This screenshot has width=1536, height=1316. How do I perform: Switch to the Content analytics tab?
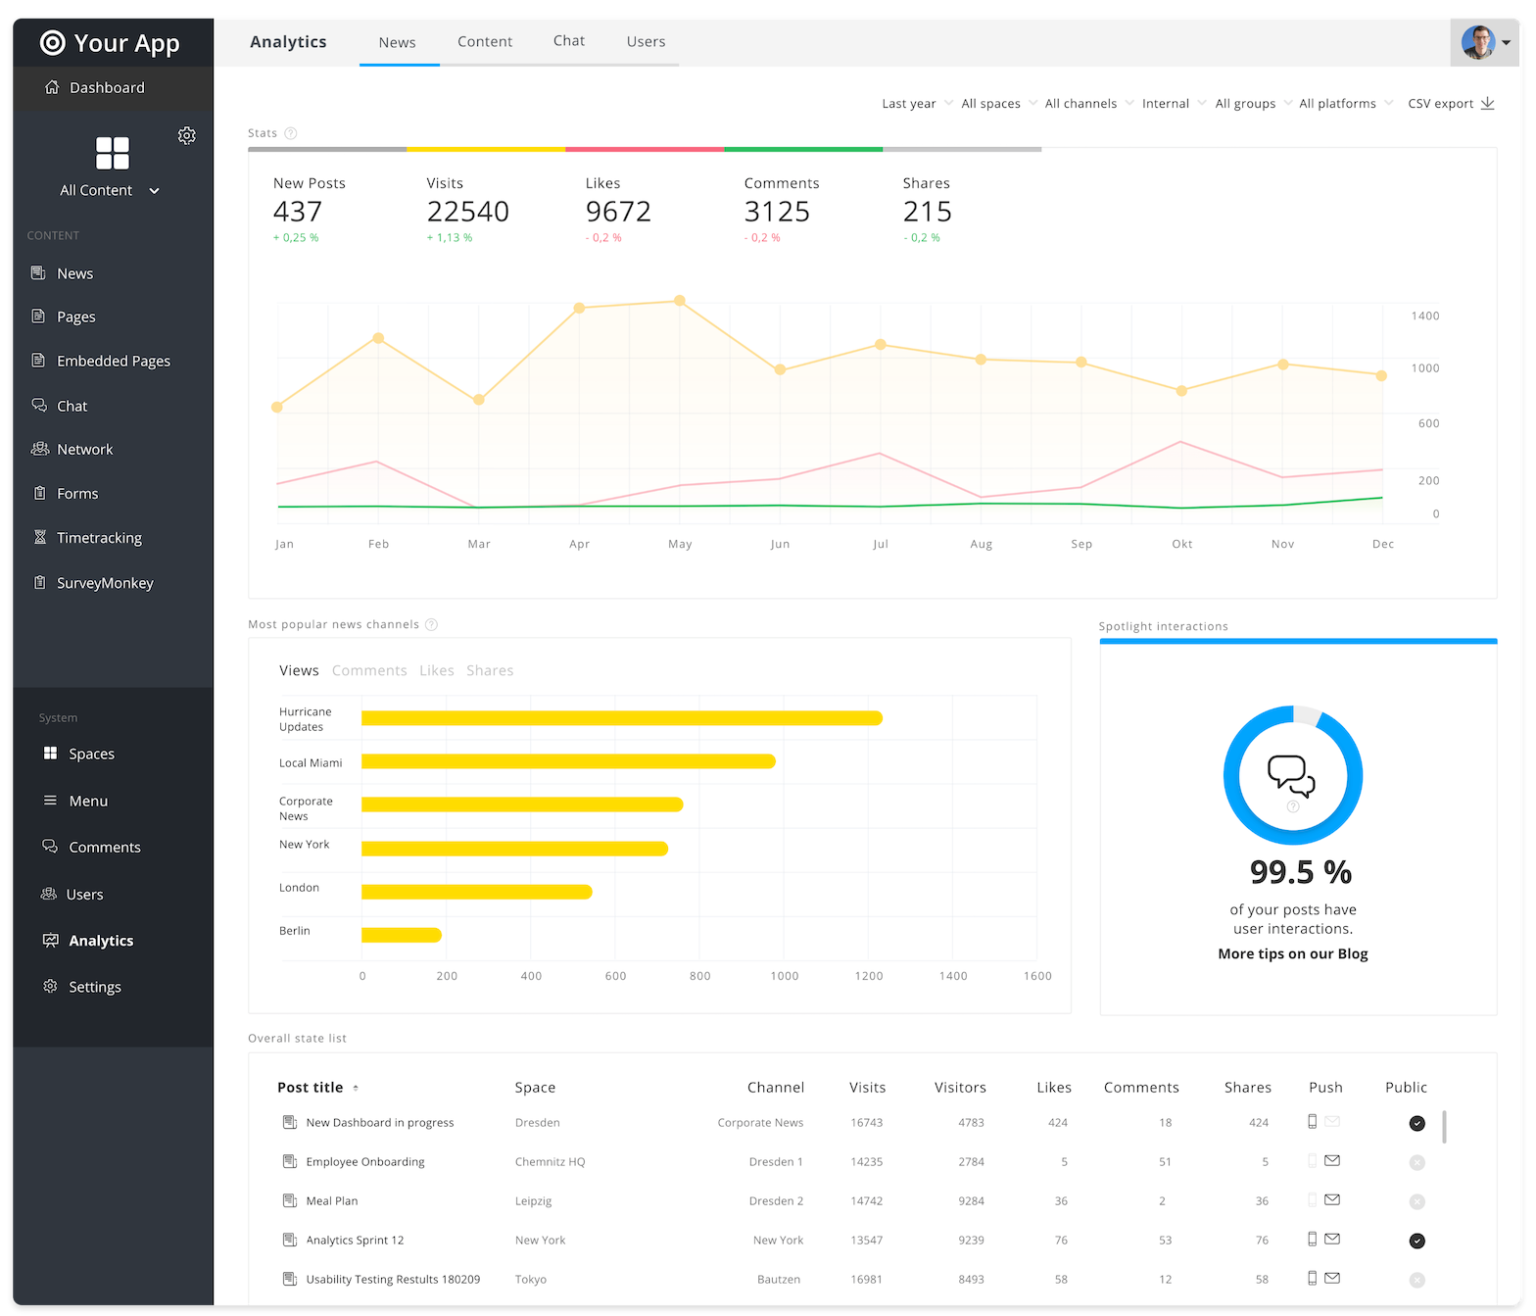[485, 41]
